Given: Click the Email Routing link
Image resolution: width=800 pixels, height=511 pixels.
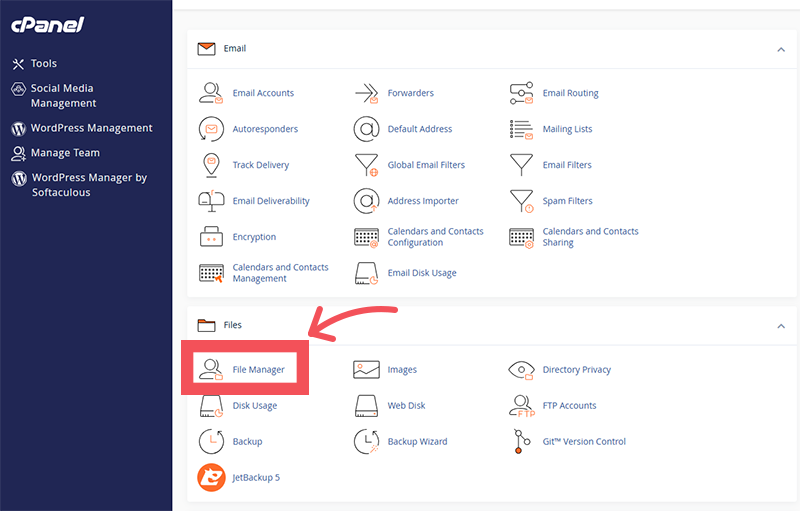Looking at the screenshot, I should [570, 93].
